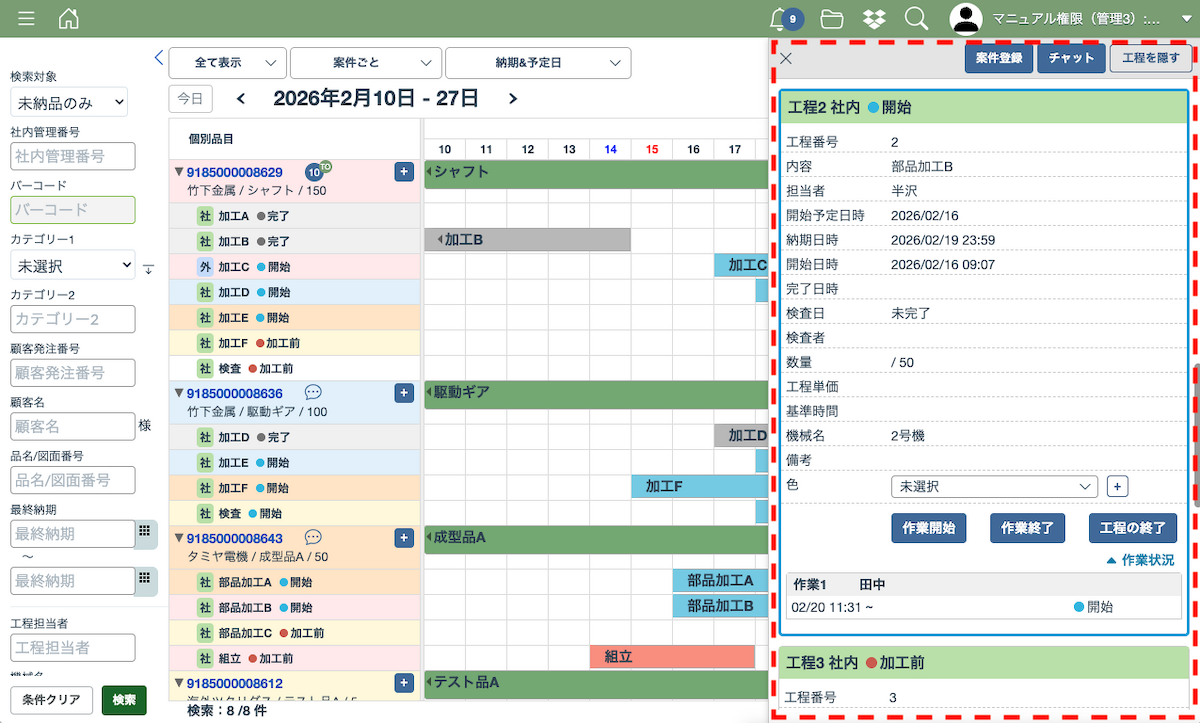Collapse the search sidebar with left chevron
Image resolution: width=1200 pixels, height=723 pixels.
(x=158, y=58)
